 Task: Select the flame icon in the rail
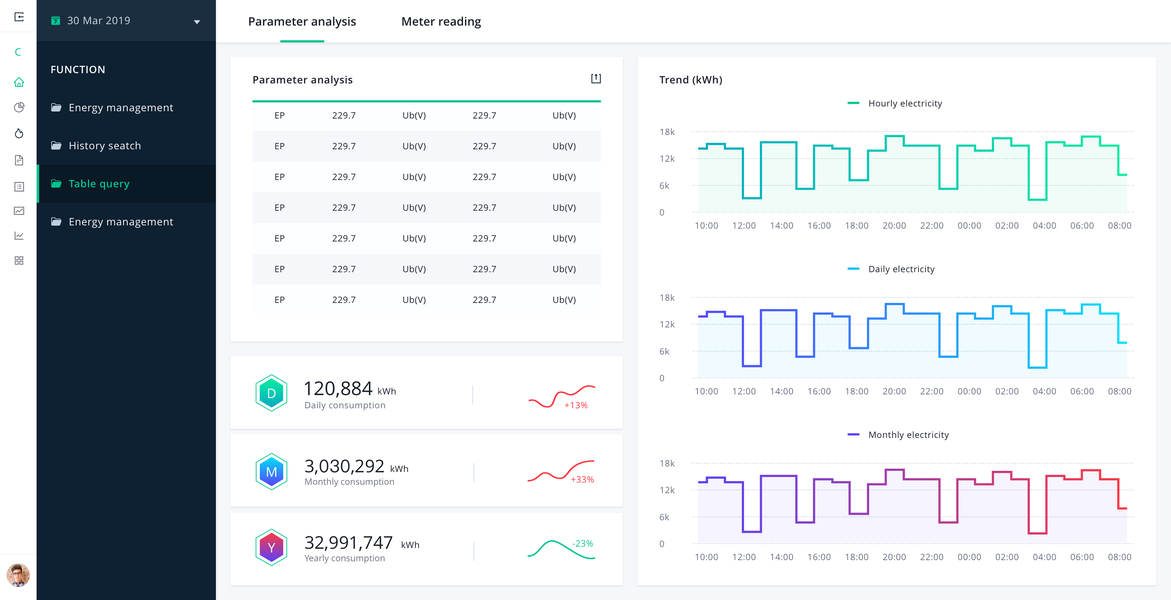tap(19, 133)
